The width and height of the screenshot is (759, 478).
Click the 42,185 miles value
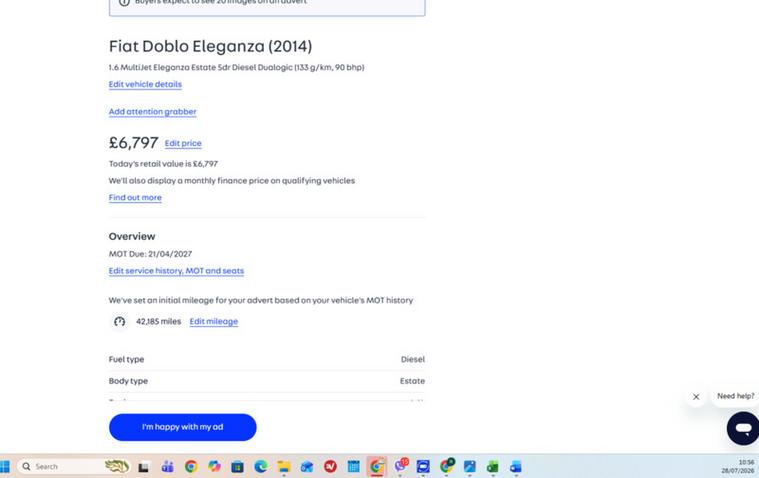[158, 322]
